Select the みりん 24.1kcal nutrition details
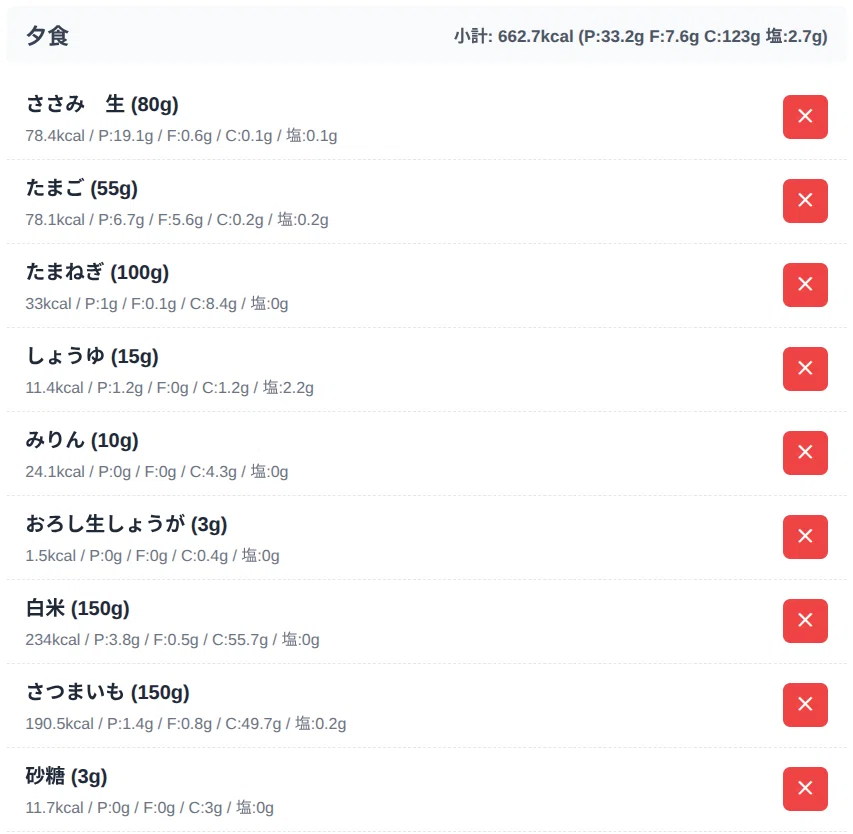853x834 pixels. coord(157,472)
